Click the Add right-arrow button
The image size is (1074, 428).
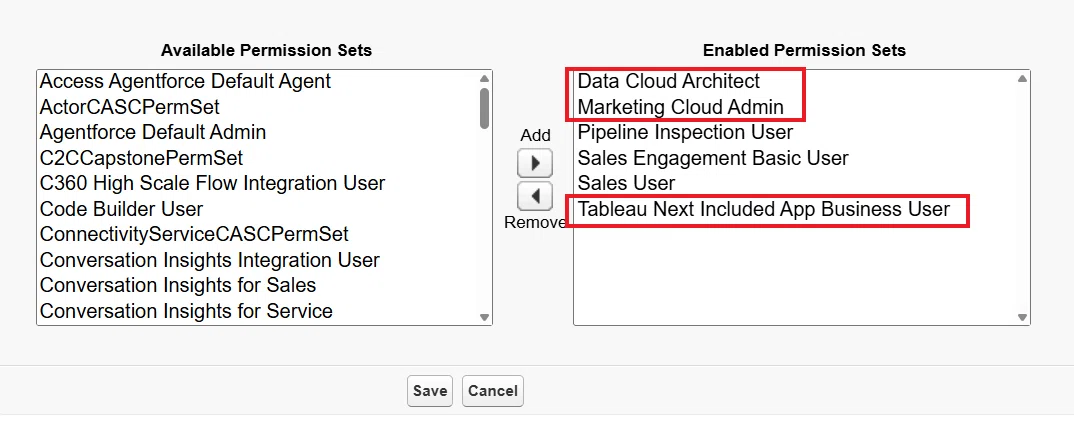[535, 163]
